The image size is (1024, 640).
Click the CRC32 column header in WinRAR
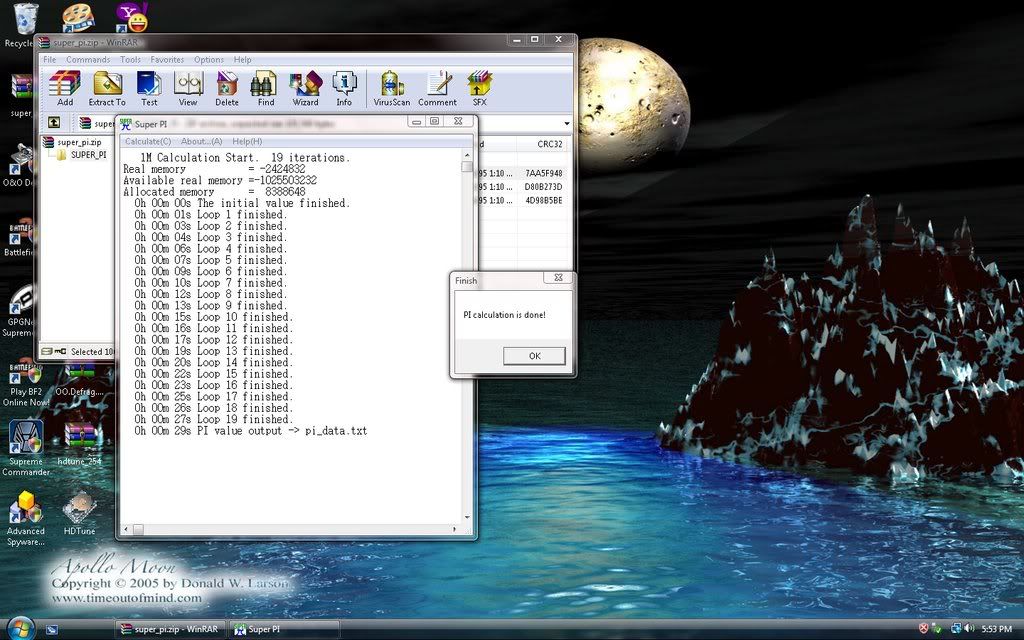(x=549, y=144)
